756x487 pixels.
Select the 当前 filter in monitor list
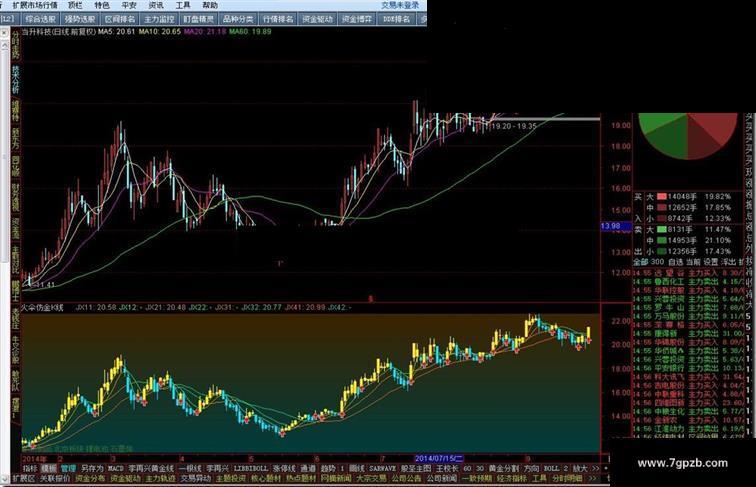click(693, 262)
